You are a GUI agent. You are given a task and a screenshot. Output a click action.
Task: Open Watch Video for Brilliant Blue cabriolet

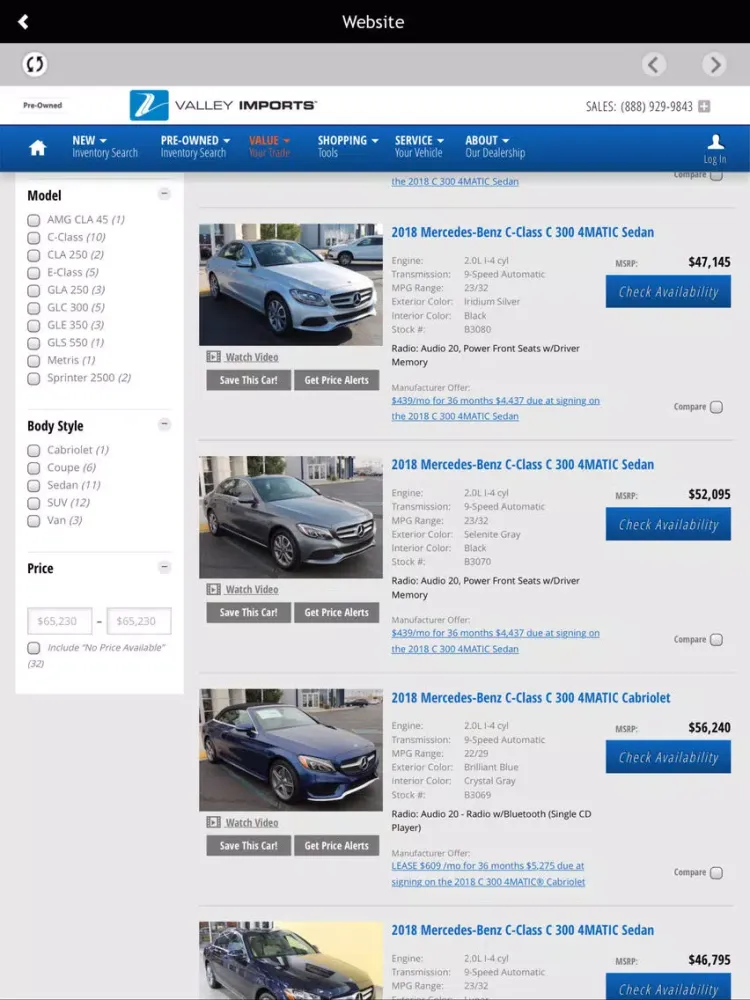point(242,823)
